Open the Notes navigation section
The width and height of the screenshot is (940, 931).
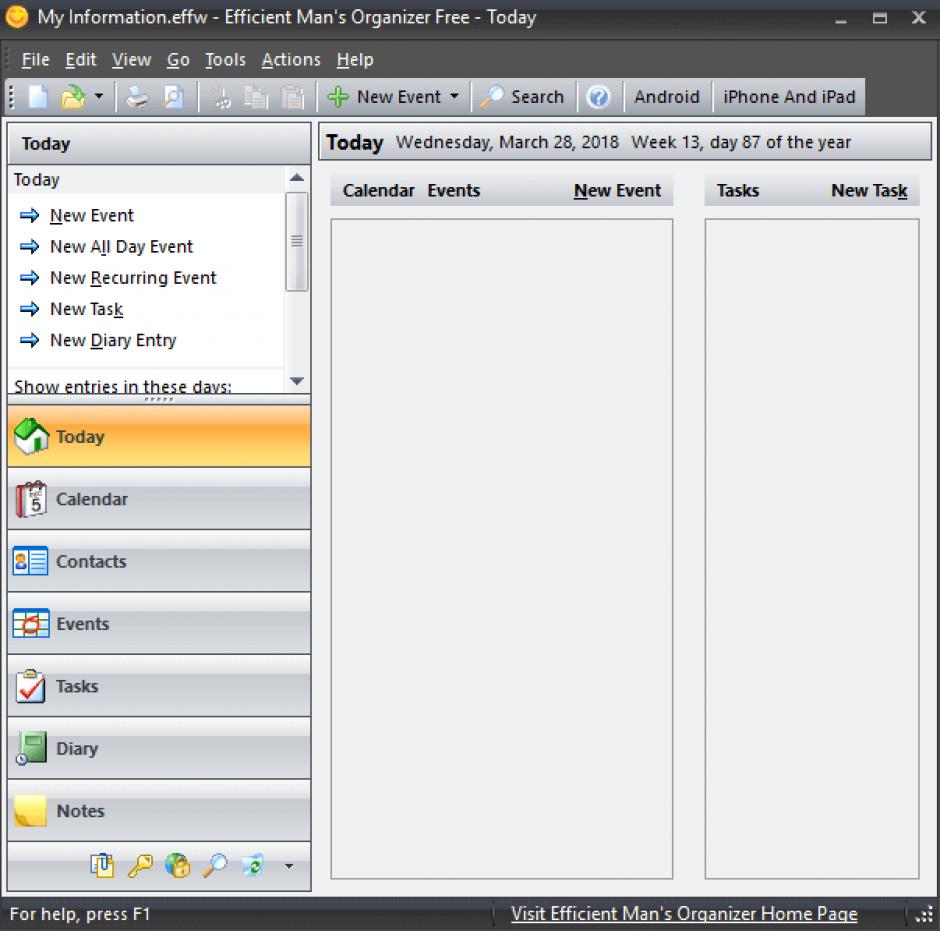pos(159,811)
